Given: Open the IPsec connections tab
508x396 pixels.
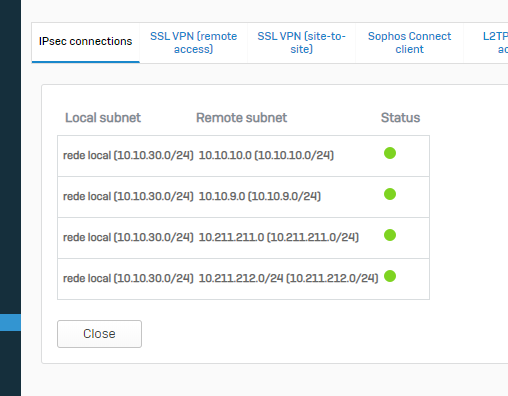Looking at the screenshot, I should point(86,42).
